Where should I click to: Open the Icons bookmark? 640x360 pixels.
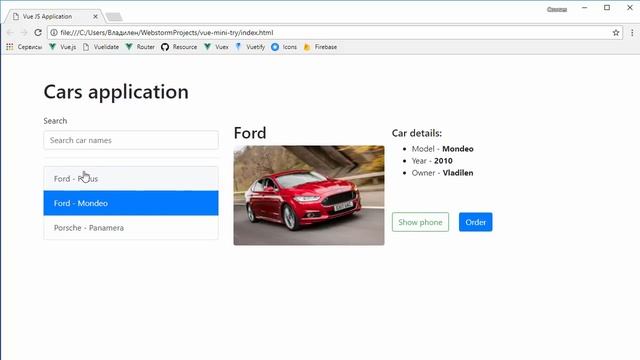[x=284, y=47]
